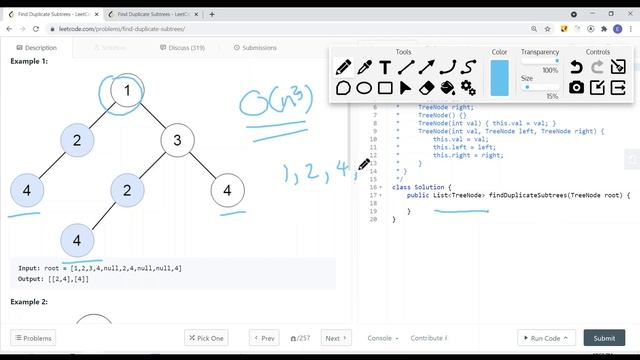Screen dimensions: 640x360
Task: Click the round media indicator in title bar
Action: pyautogui.click(x=573, y=14)
